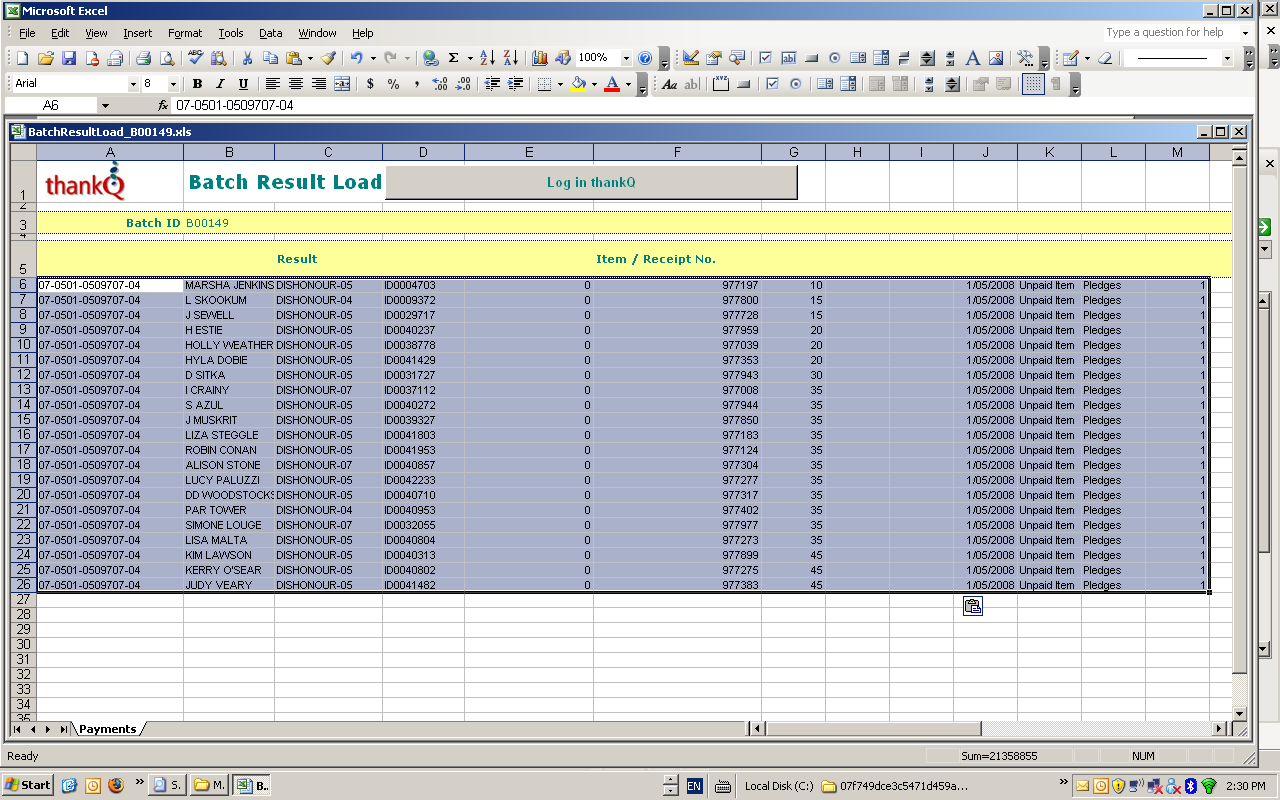
Task: Select Check Box control in Control Toolbox
Action: coord(765,58)
